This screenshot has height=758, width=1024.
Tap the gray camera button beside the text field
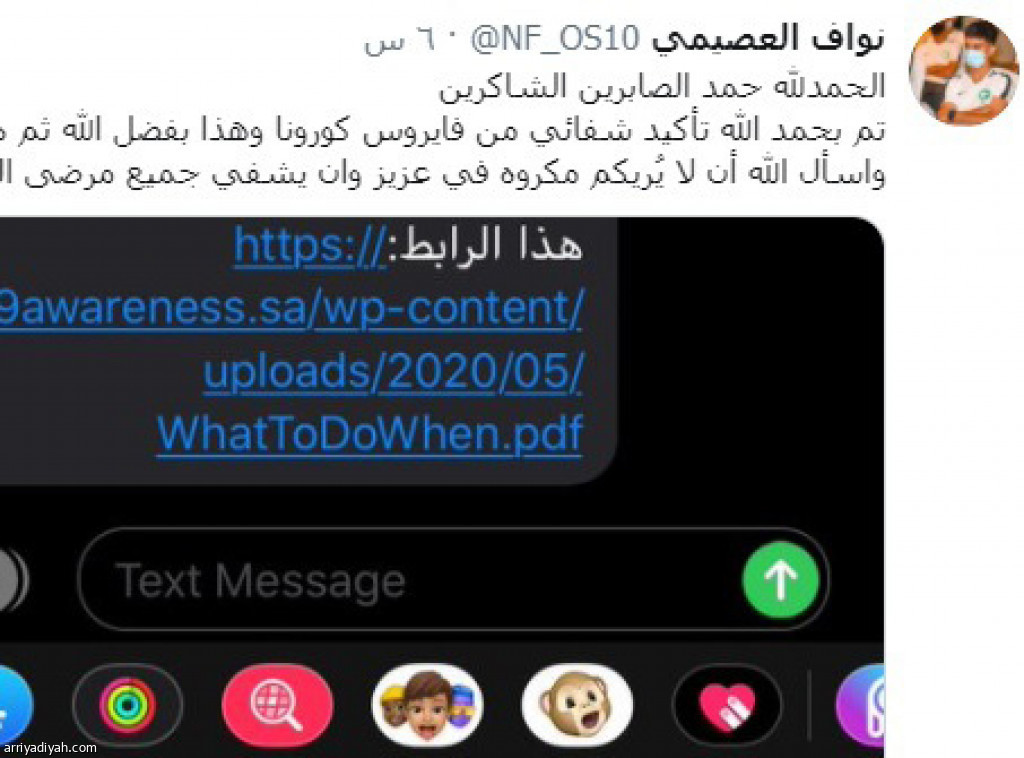[12, 580]
